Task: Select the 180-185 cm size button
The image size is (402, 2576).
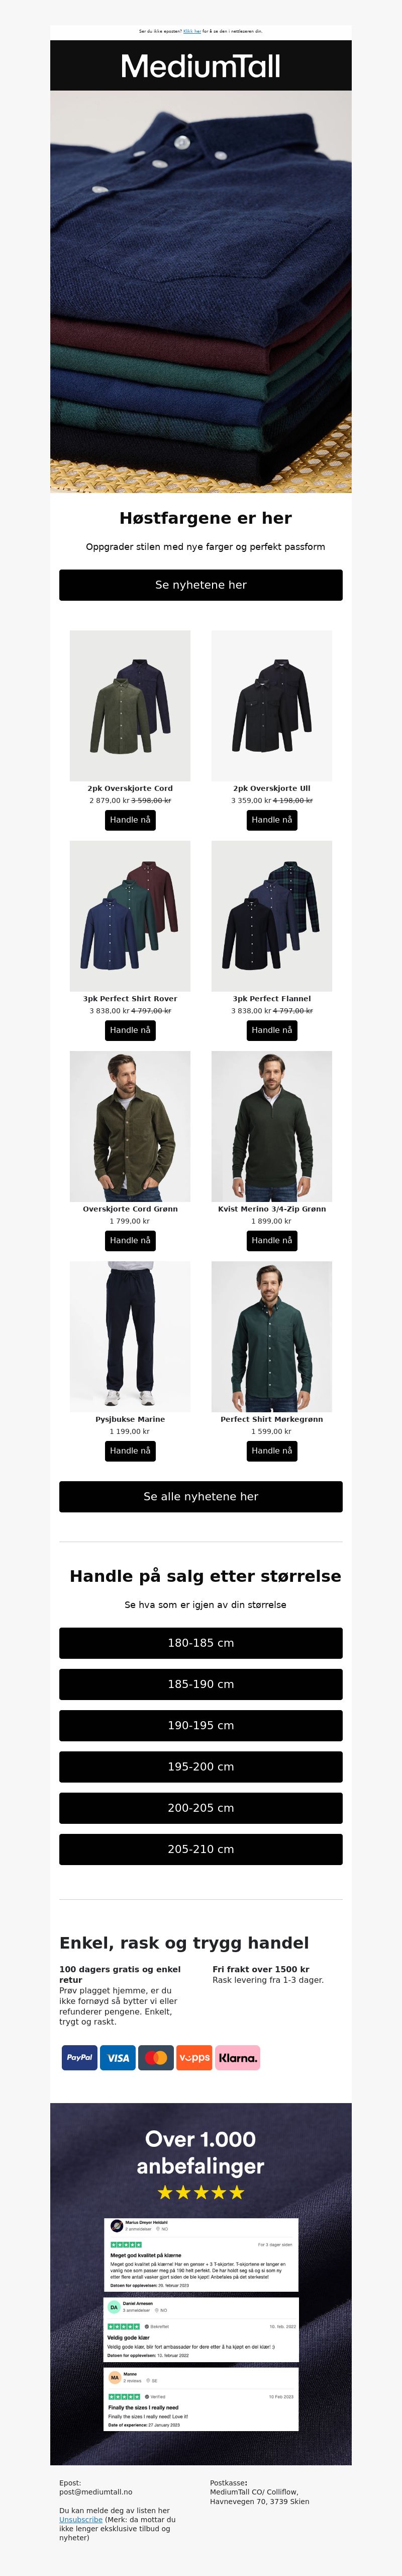Action: 200,1643
